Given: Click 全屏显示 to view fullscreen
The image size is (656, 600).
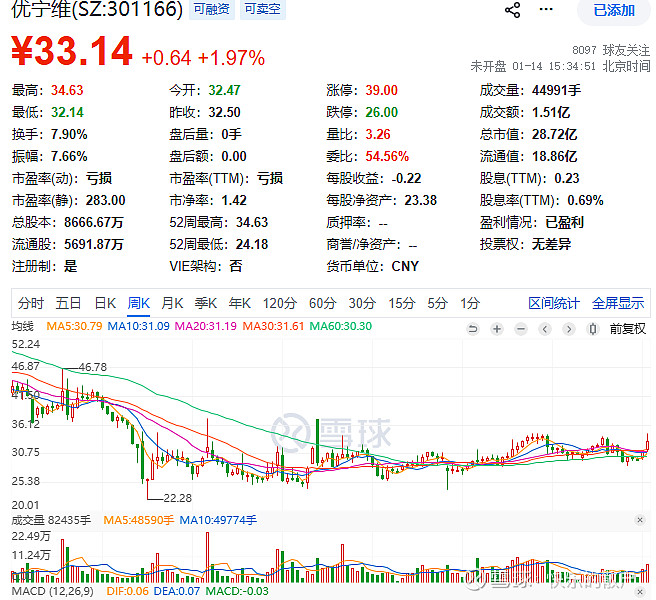Looking at the screenshot, I should coord(618,303).
